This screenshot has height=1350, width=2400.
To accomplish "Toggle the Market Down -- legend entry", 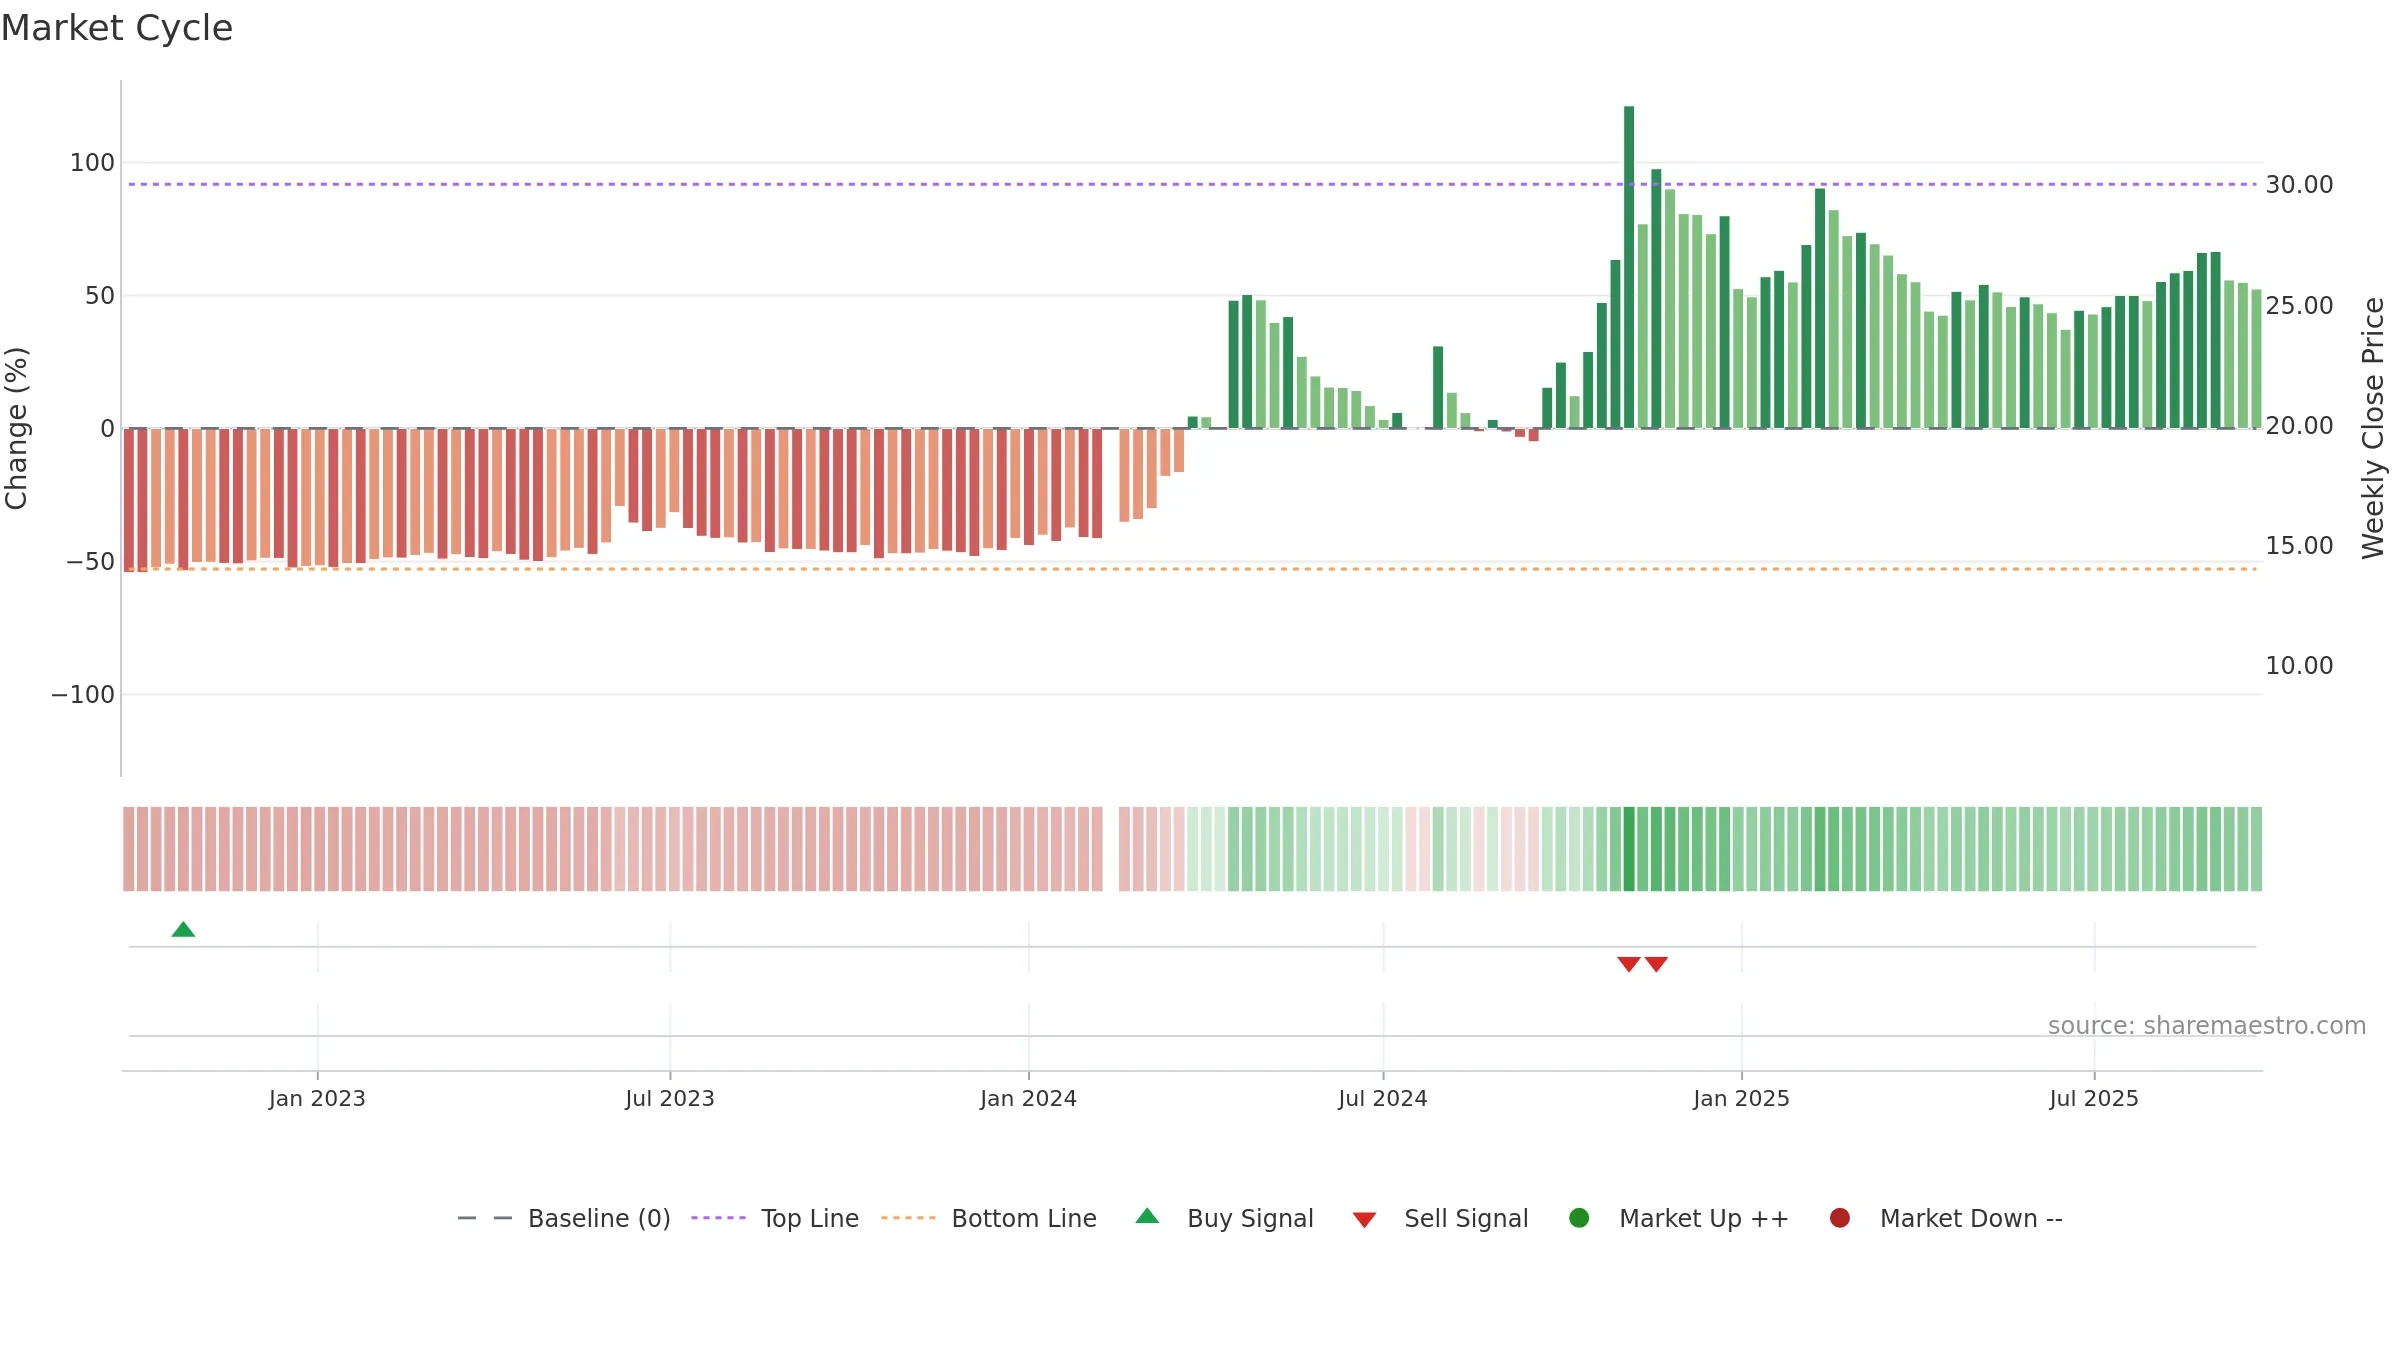I will 1946,1218.
